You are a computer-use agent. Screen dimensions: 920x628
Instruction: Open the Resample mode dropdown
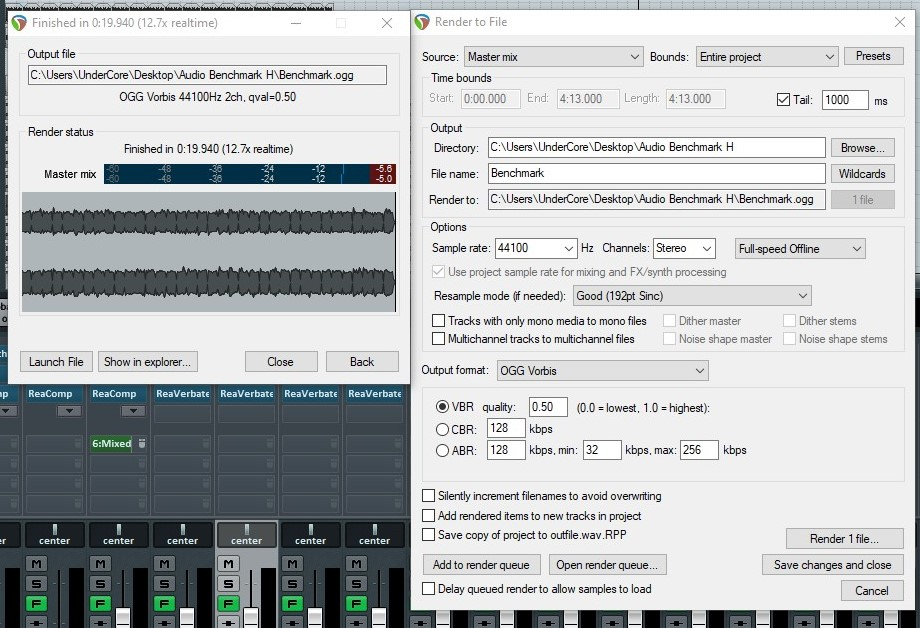point(692,296)
